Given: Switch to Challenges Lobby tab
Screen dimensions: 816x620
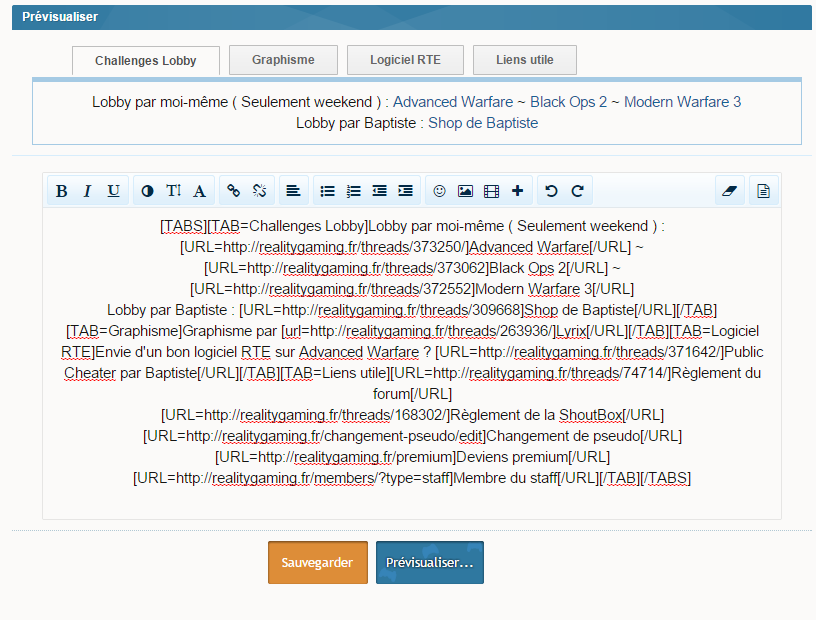Looking at the screenshot, I should point(146,61).
